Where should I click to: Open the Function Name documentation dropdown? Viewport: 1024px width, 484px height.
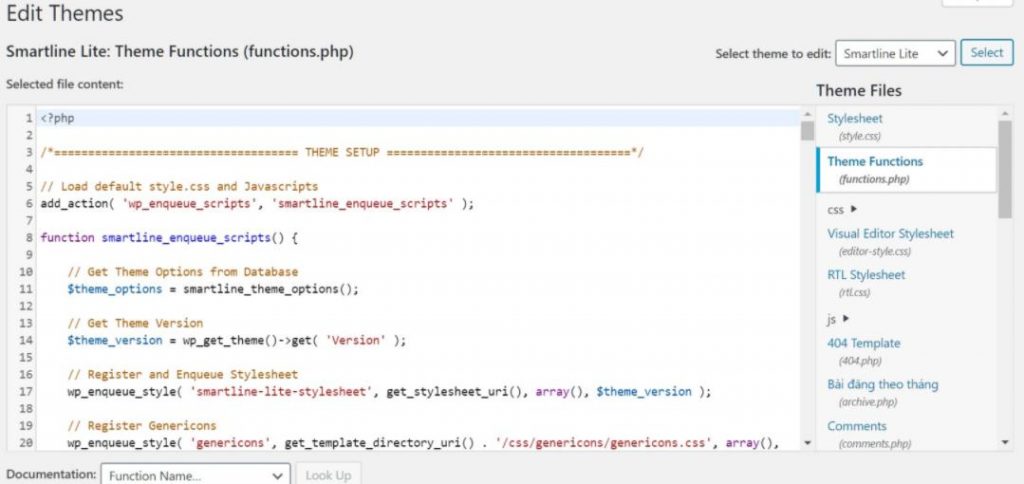(x=195, y=475)
